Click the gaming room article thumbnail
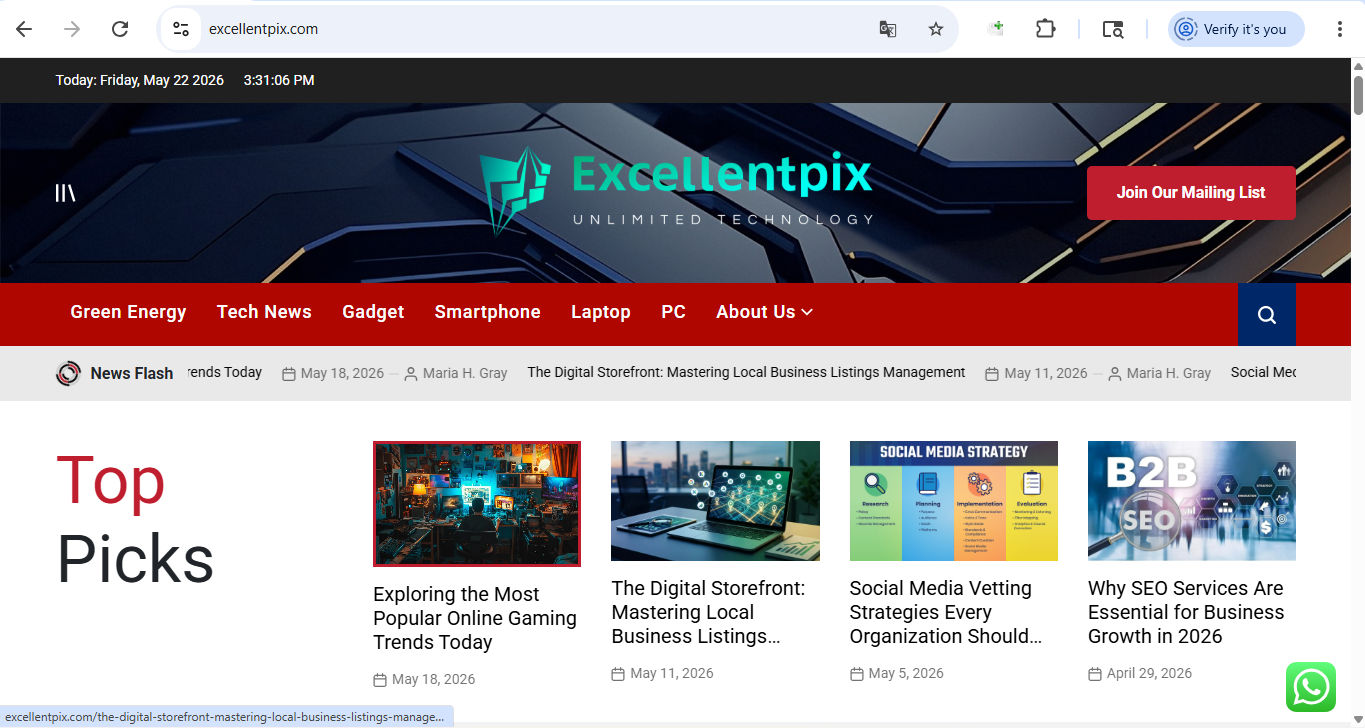 (477, 504)
